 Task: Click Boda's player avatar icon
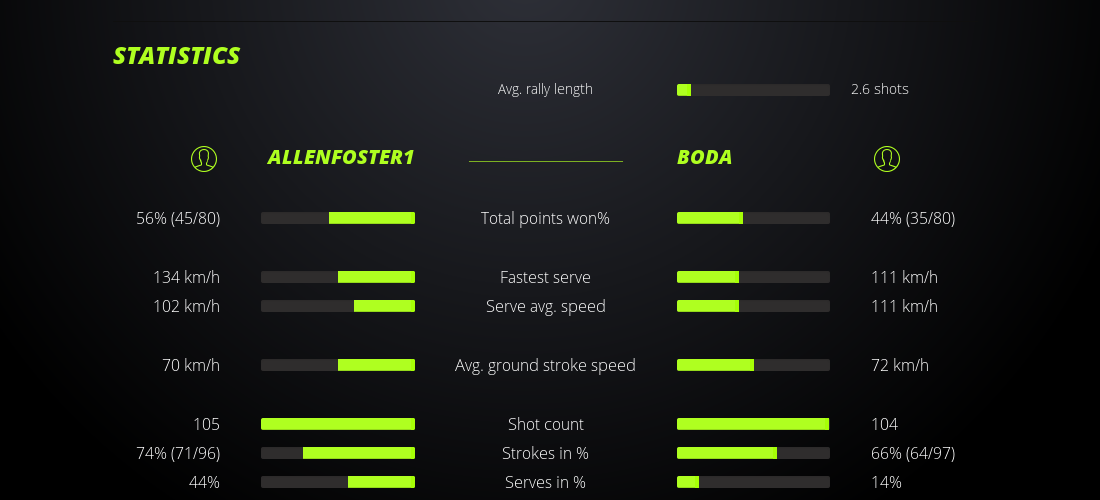pos(887,158)
